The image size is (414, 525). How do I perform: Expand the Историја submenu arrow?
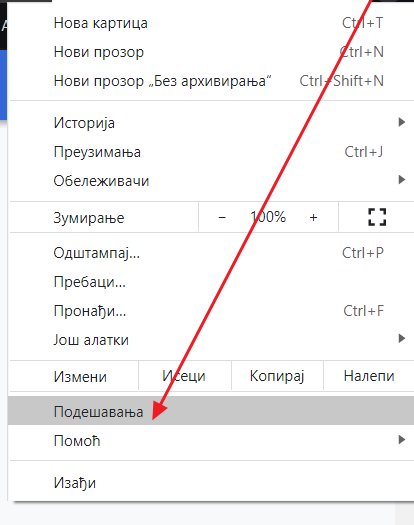click(402, 122)
